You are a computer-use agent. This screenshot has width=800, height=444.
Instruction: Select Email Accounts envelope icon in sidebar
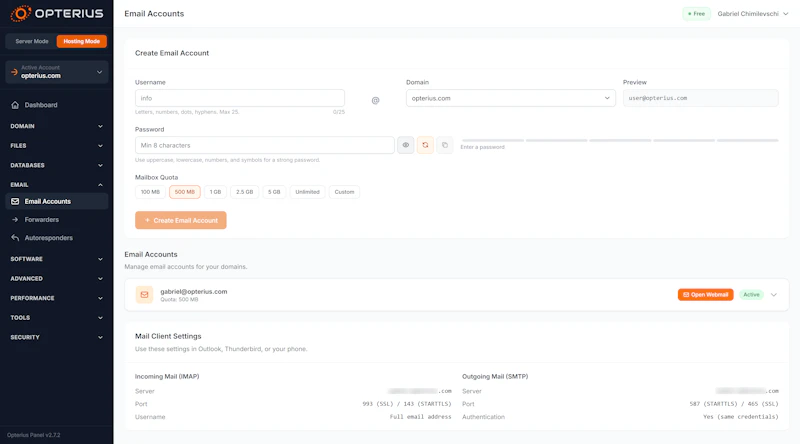click(x=15, y=202)
